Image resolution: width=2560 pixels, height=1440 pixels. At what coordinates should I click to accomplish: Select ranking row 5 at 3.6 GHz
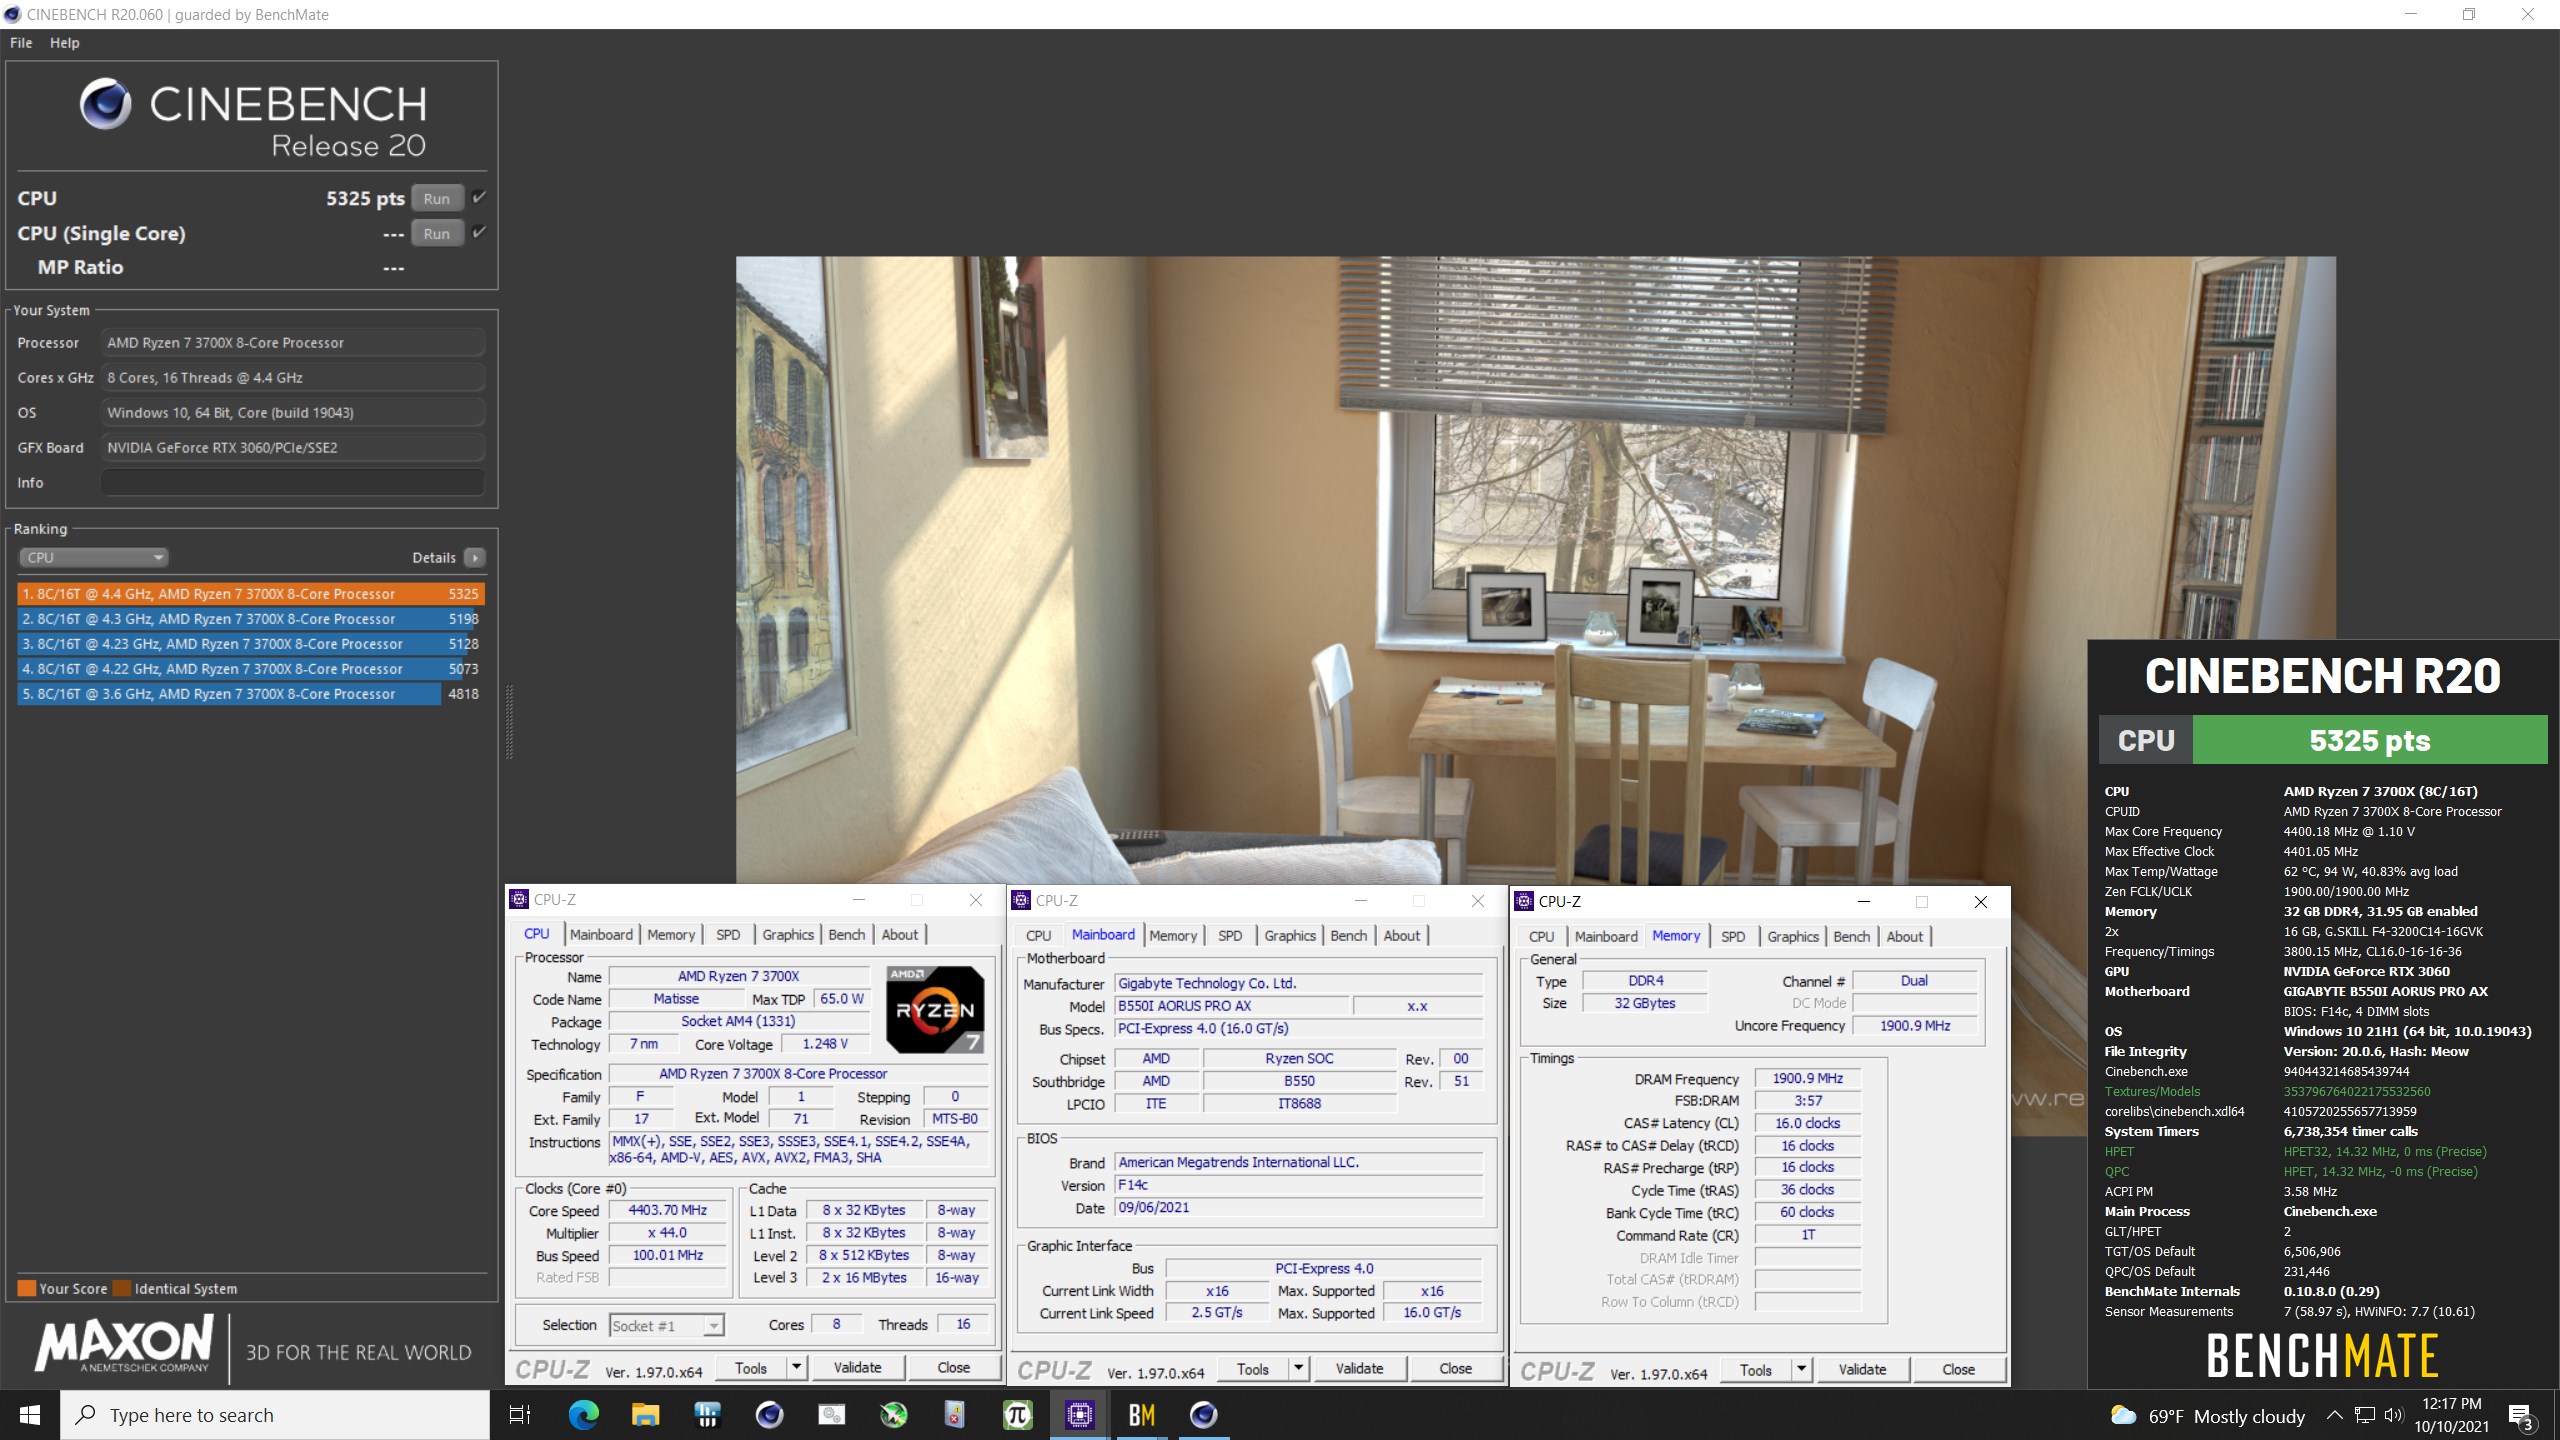tap(250, 693)
